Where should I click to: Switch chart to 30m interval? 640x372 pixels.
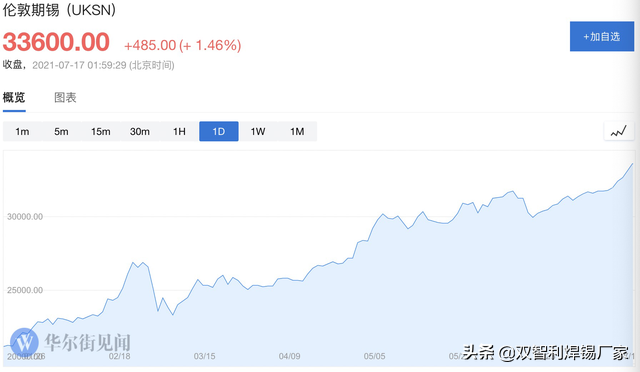[140, 131]
